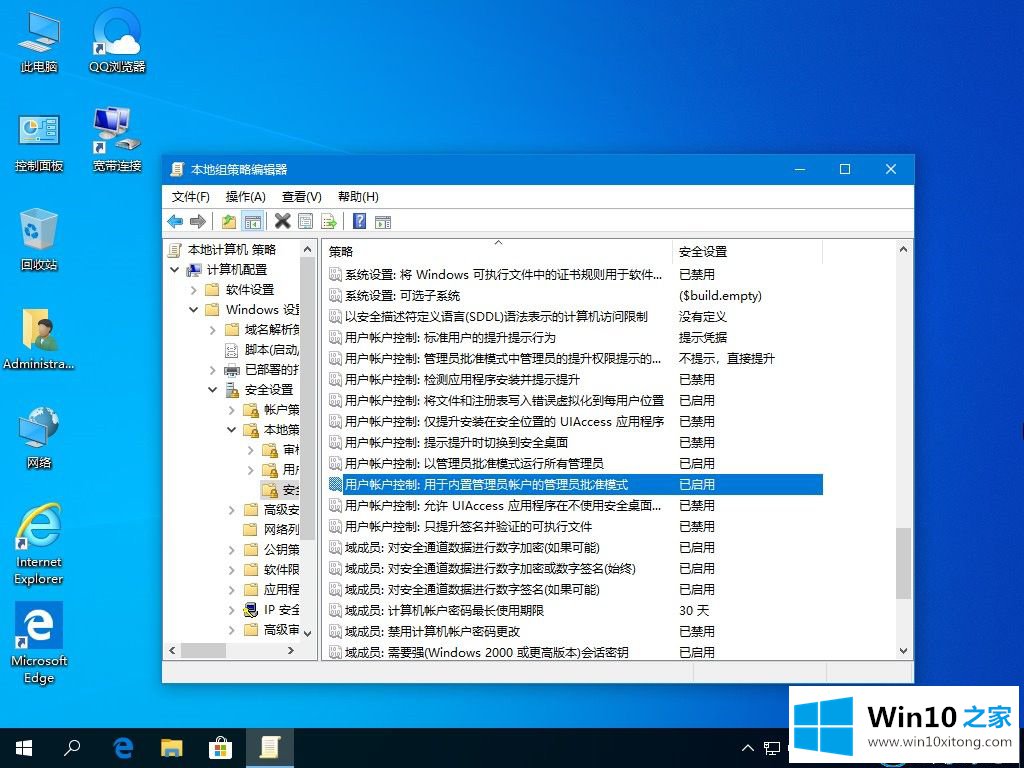Sort by the 策略 column header
The width and height of the screenshot is (1024, 768).
pos(497,251)
